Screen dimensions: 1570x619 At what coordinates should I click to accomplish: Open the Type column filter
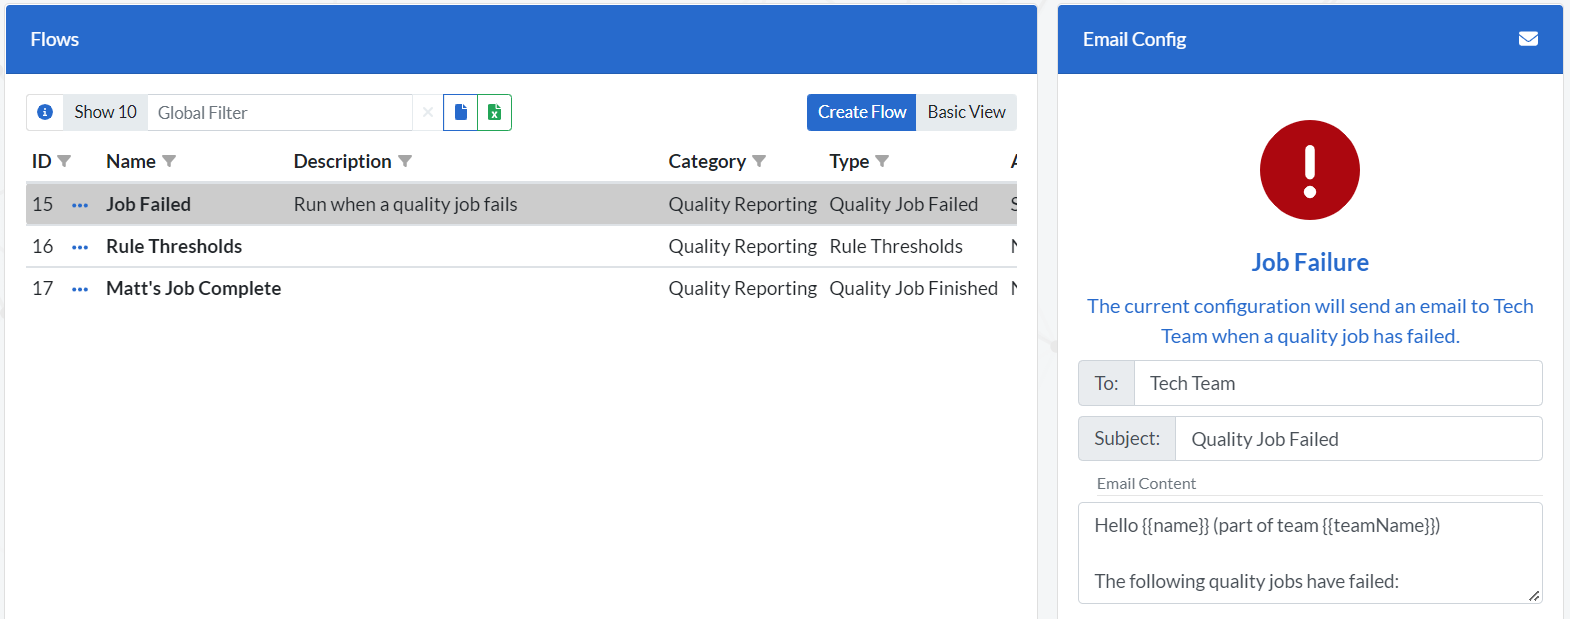tap(882, 161)
